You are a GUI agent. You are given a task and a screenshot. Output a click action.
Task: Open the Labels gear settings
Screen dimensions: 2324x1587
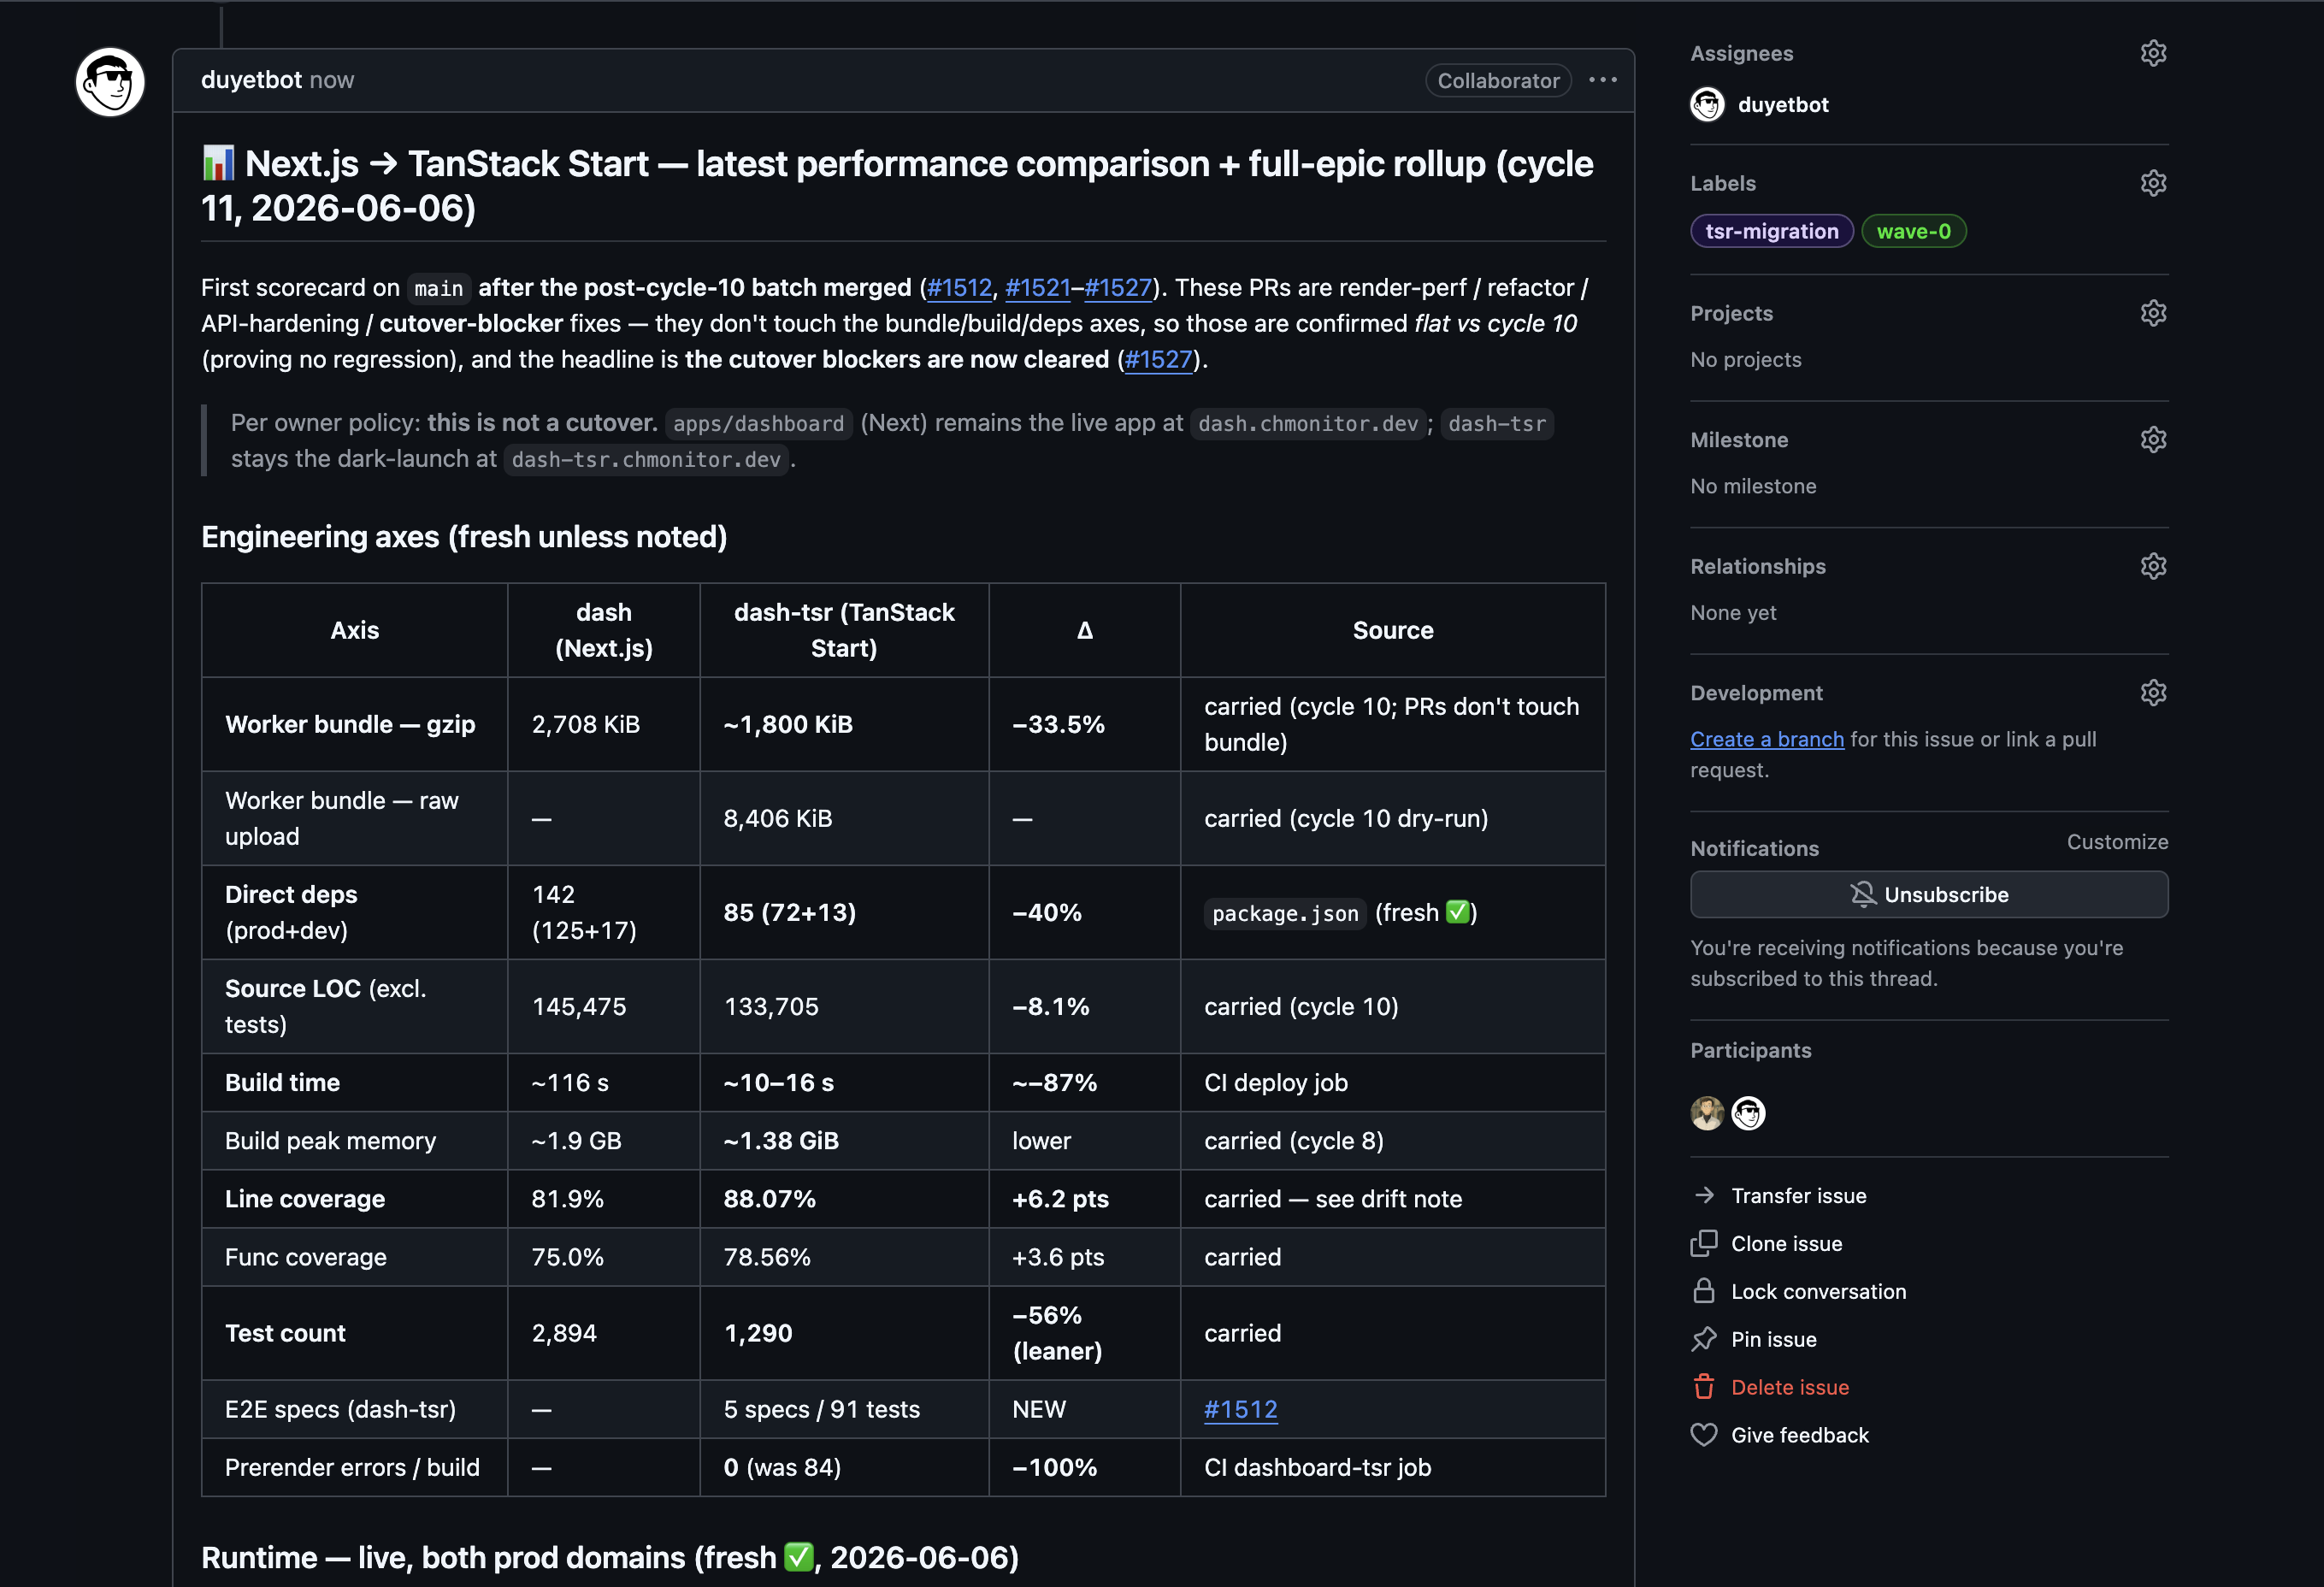click(x=2153, y=183)
